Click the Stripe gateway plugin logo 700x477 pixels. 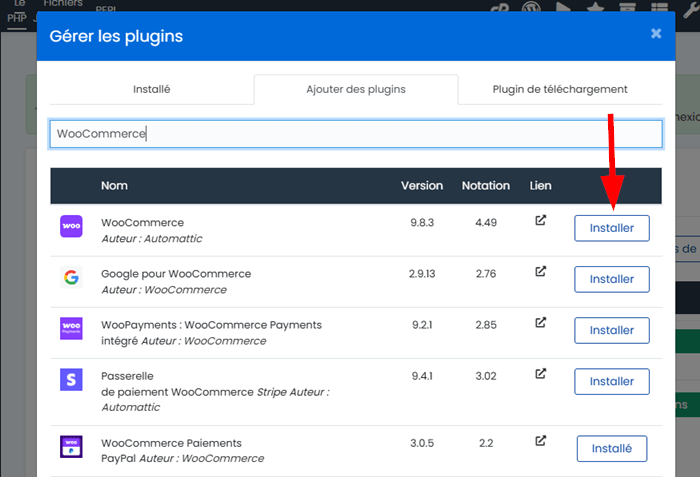coord(71,380)
